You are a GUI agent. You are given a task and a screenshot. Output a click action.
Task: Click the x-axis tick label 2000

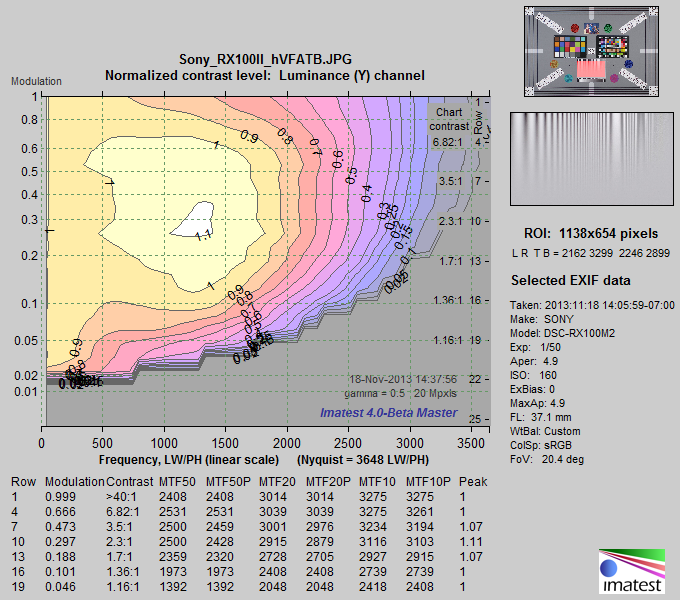point(287,443)
